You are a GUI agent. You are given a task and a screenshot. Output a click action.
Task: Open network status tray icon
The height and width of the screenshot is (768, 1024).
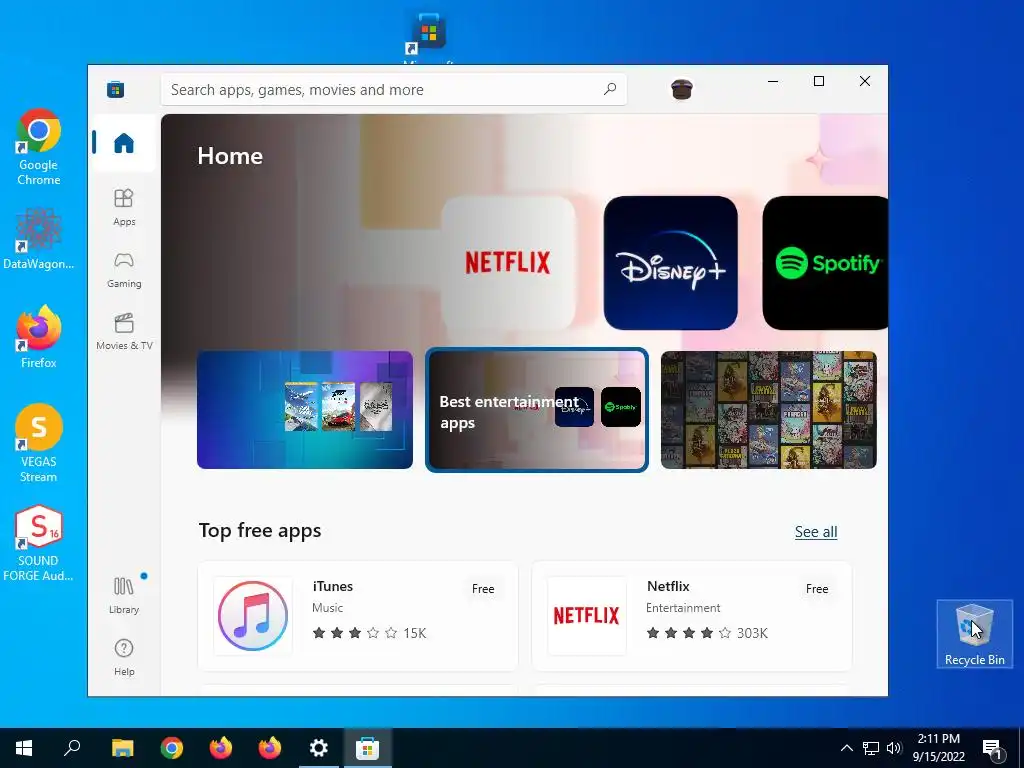click(871, 748)
